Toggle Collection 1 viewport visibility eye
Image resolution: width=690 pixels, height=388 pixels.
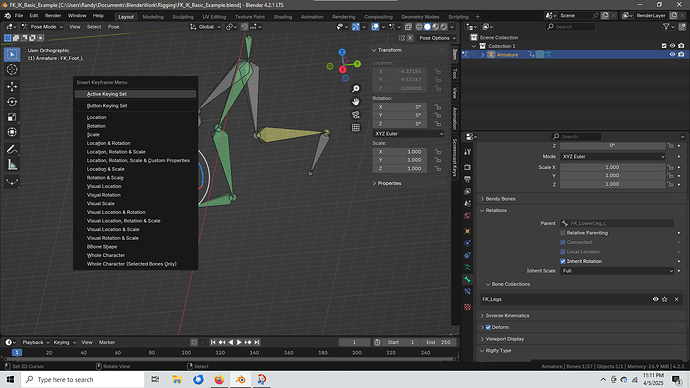tap(672, 46)
